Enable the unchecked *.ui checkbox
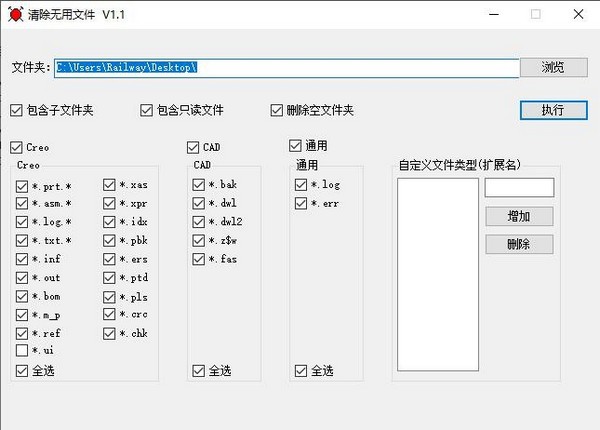600x430 pixels. tap(22, 350)
